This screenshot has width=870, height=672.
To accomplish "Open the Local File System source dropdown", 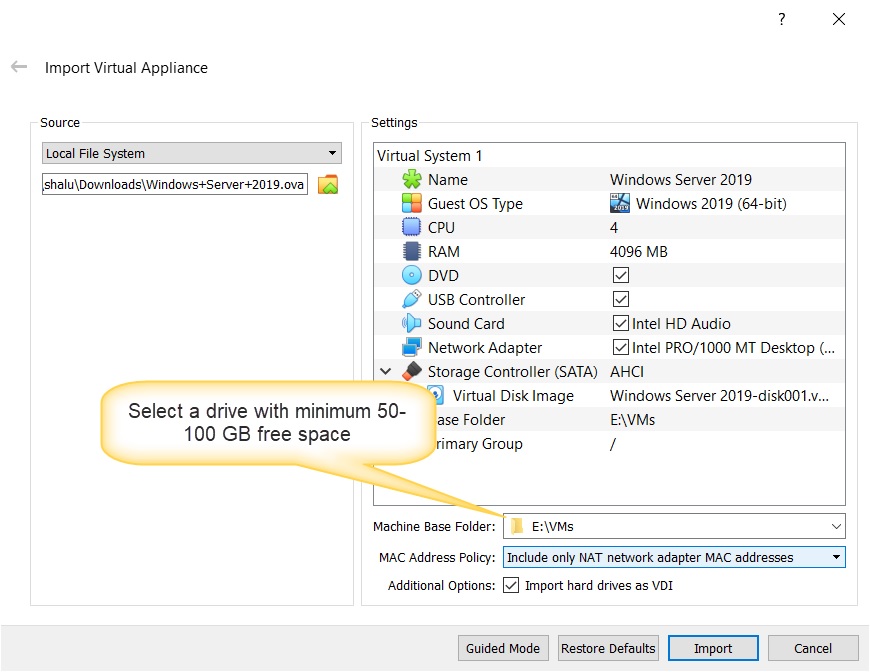I will click(191, 153).
